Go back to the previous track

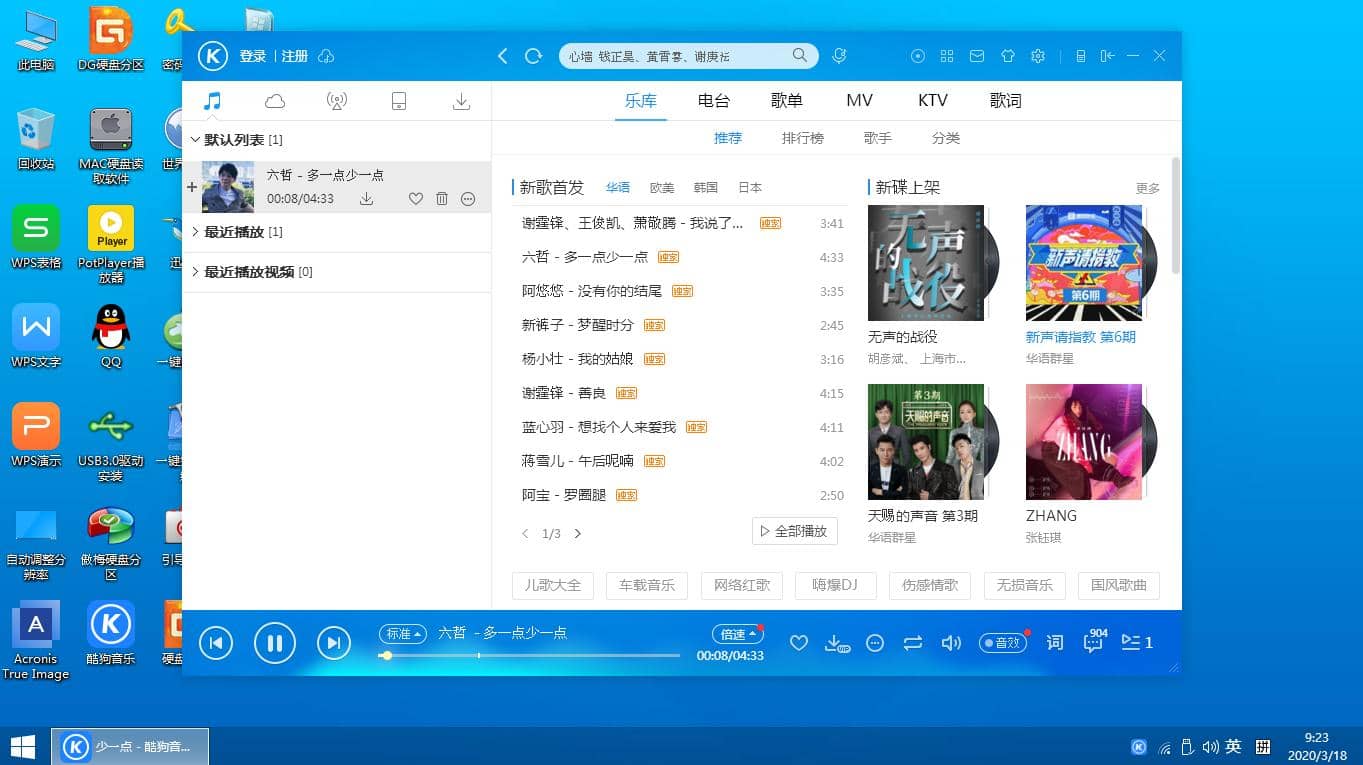click(x=216, y=643)
